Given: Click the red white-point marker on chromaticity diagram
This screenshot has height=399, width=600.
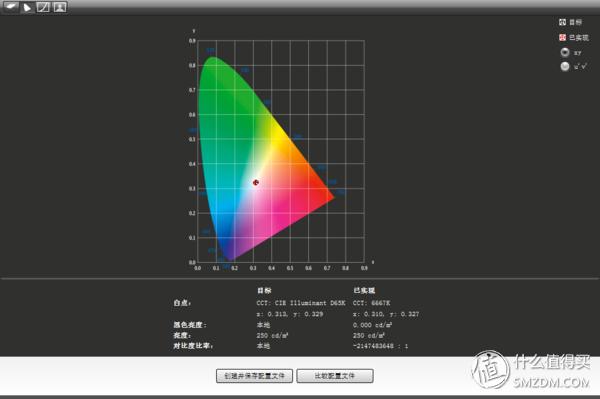Looking at the screenshot, I should (256, 182).
